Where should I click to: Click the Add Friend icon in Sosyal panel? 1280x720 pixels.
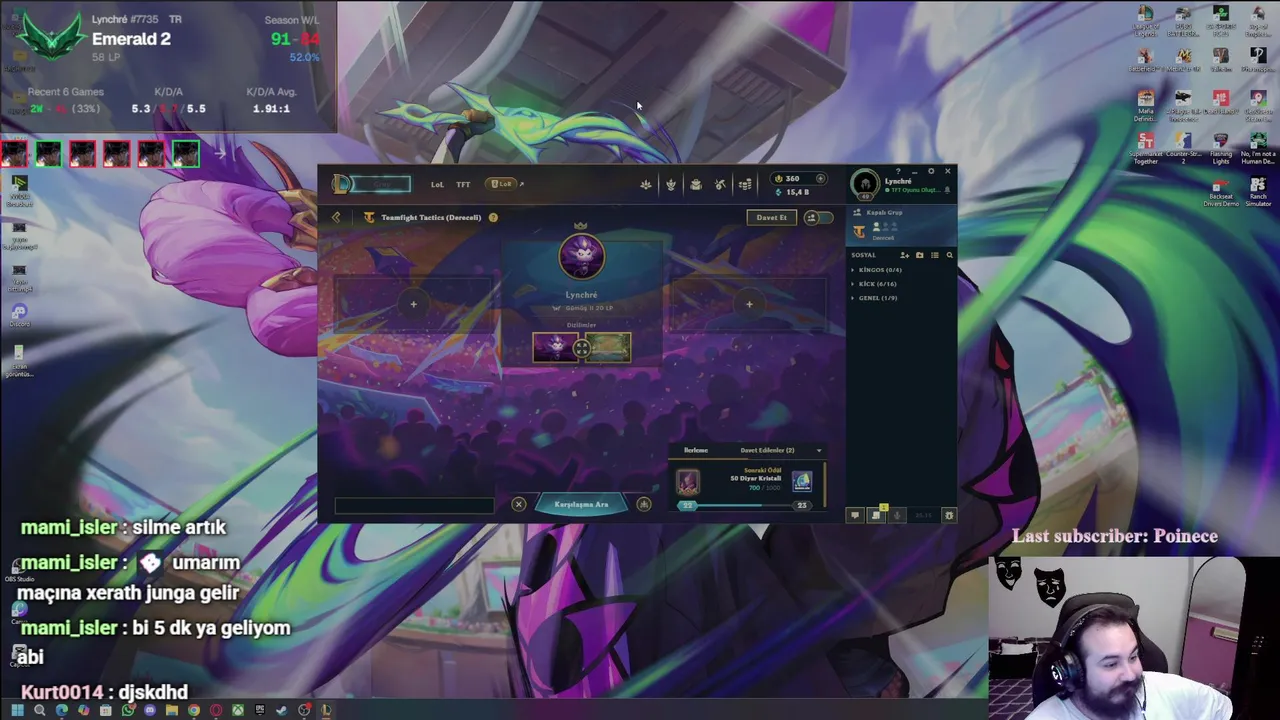(x=905, y=255)
